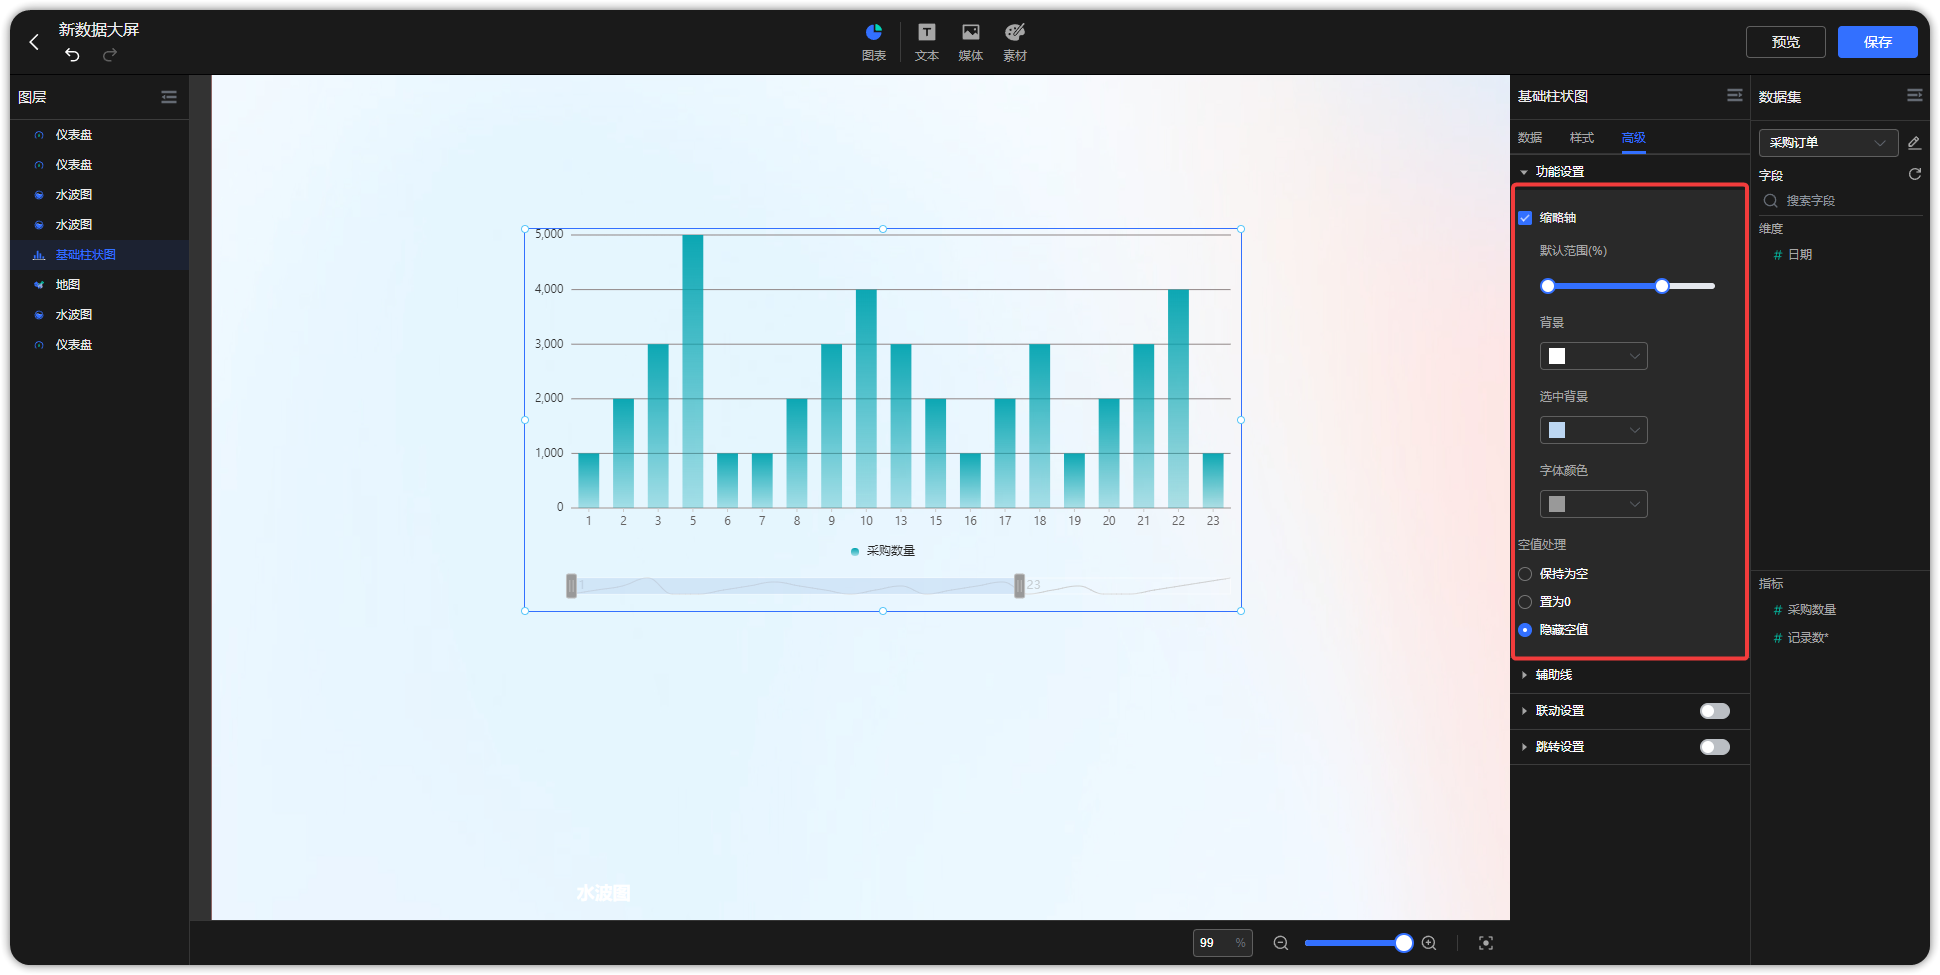Open the 选中背景 color dropdown
Viewport: 1940px width, 975px height.
point(1593,430)
